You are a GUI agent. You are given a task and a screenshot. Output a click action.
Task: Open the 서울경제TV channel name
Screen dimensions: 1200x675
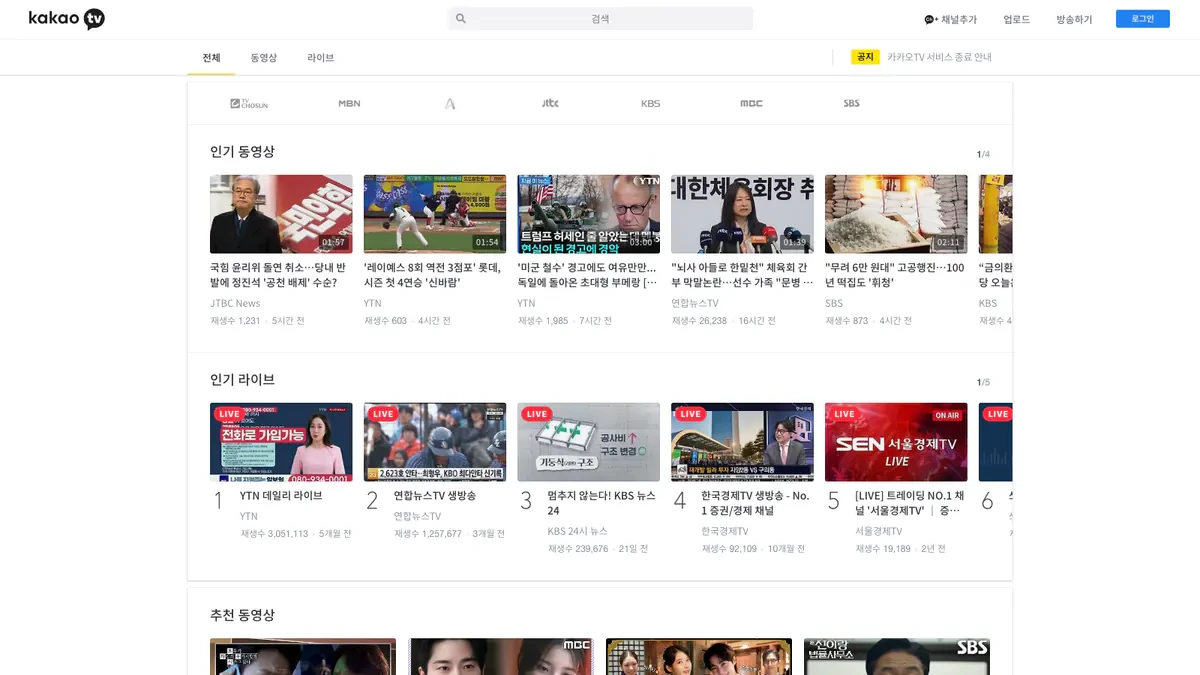pyautogui.click(x=879, y=531)
